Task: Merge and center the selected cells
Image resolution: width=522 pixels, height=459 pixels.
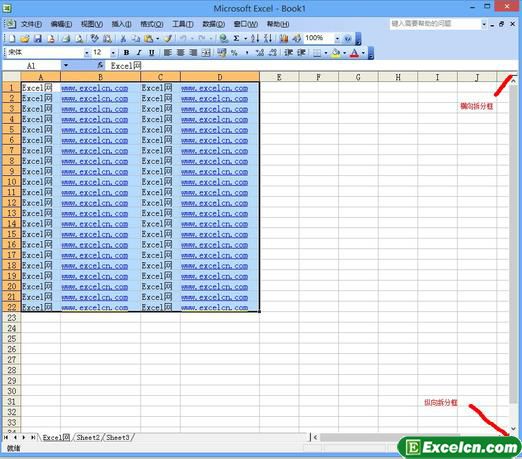Action: [206, 53]
